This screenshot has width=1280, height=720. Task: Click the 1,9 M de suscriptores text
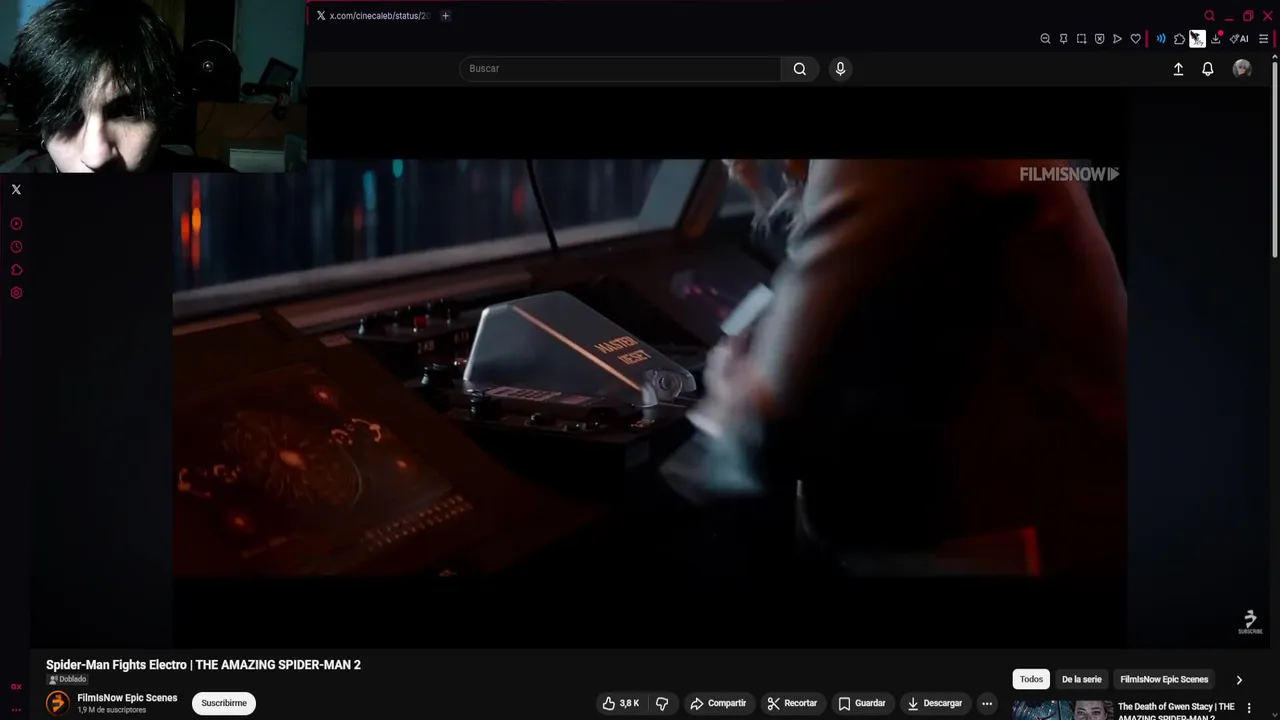[112, 710]
